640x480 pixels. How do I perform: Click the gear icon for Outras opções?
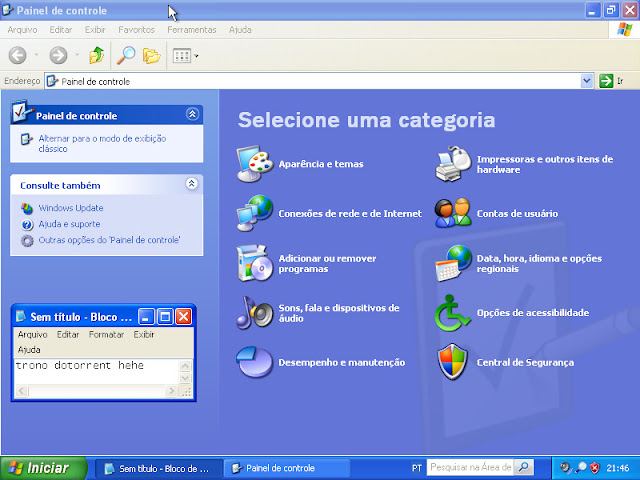[27, 240]
